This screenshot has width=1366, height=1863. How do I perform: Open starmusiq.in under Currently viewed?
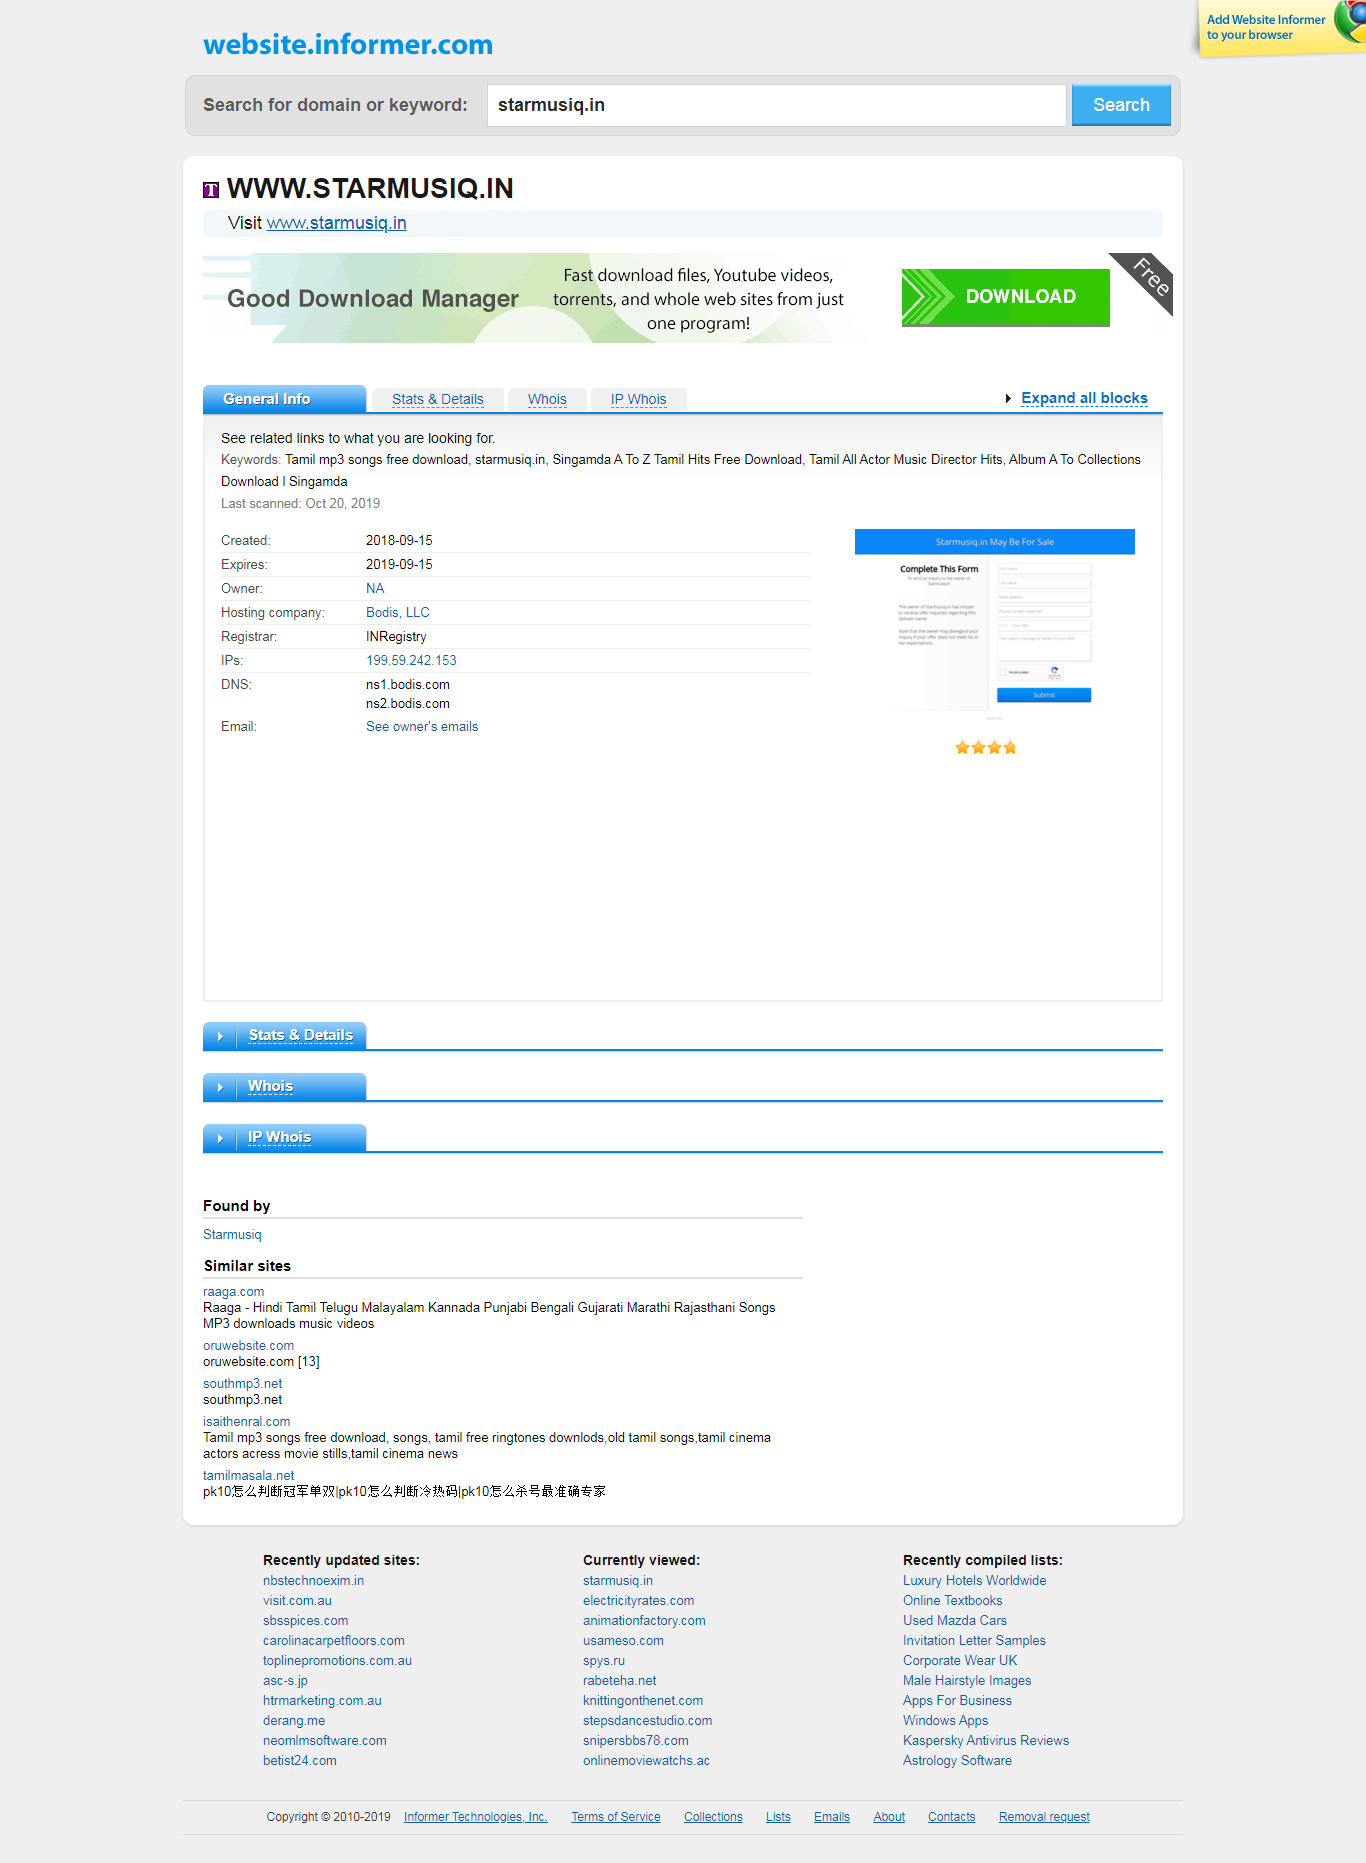click(x=617, y=1581)
